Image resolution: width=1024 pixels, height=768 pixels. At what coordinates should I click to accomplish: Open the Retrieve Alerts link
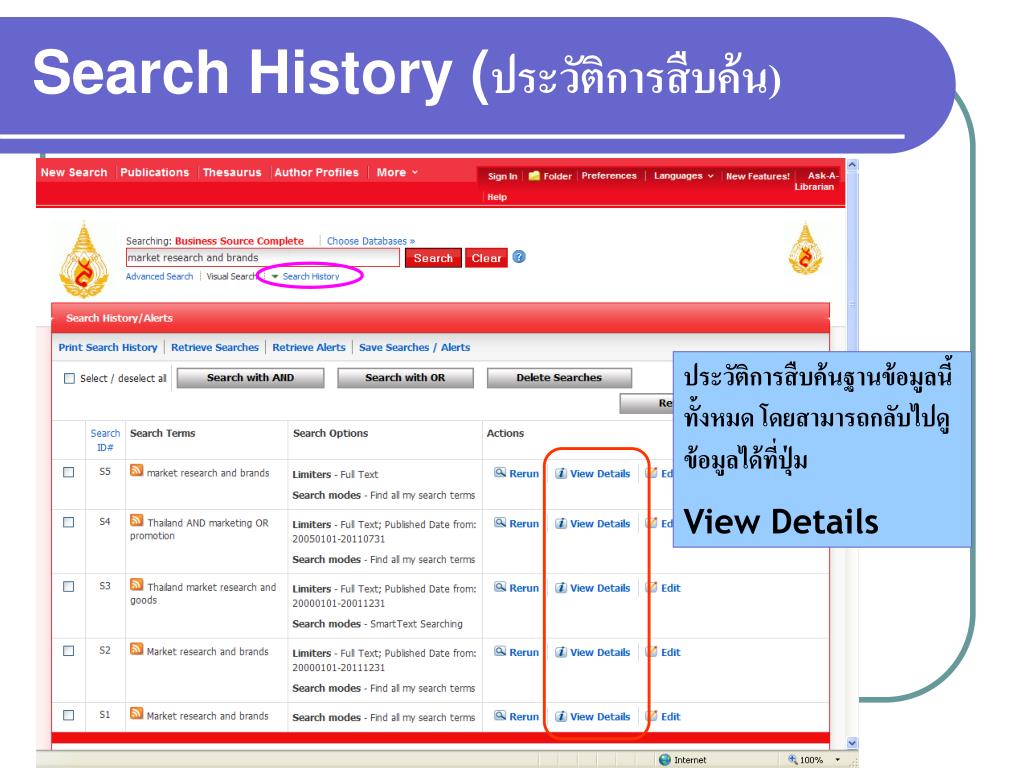[309, 347]
